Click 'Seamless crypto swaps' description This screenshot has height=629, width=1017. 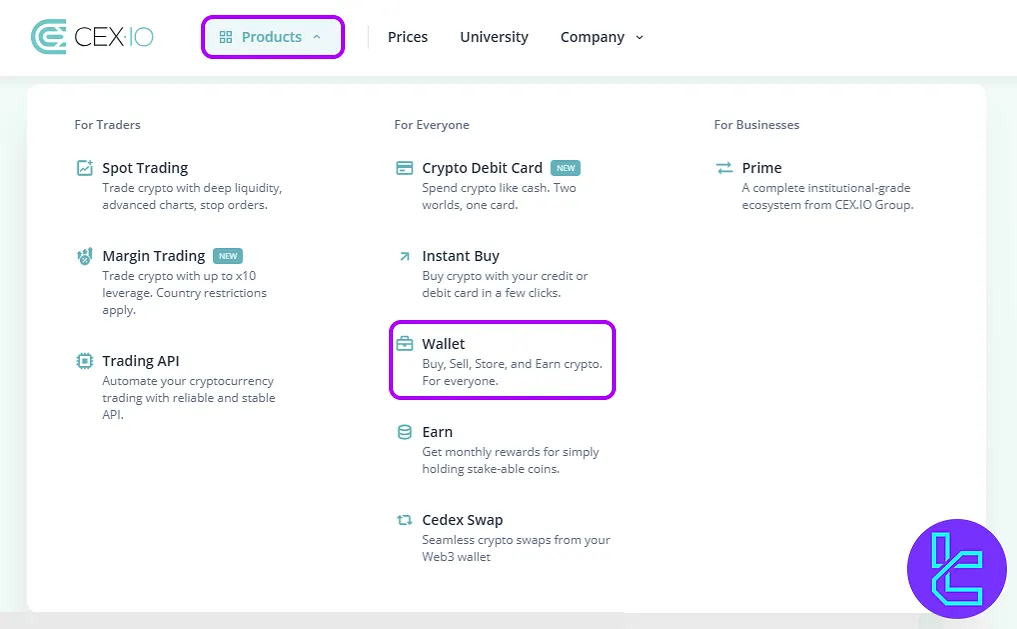pos(516,548)
